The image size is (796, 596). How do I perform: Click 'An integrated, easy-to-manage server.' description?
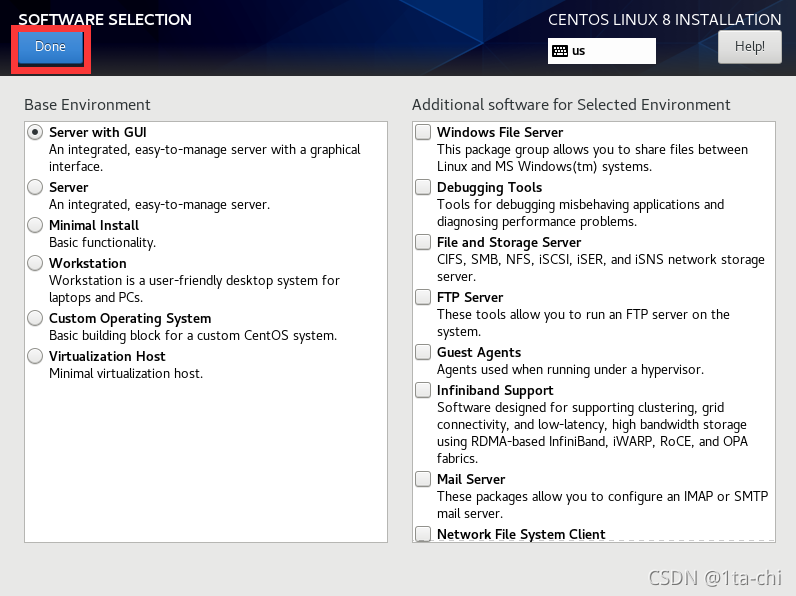pyautogui.click(x=159, y=205)
